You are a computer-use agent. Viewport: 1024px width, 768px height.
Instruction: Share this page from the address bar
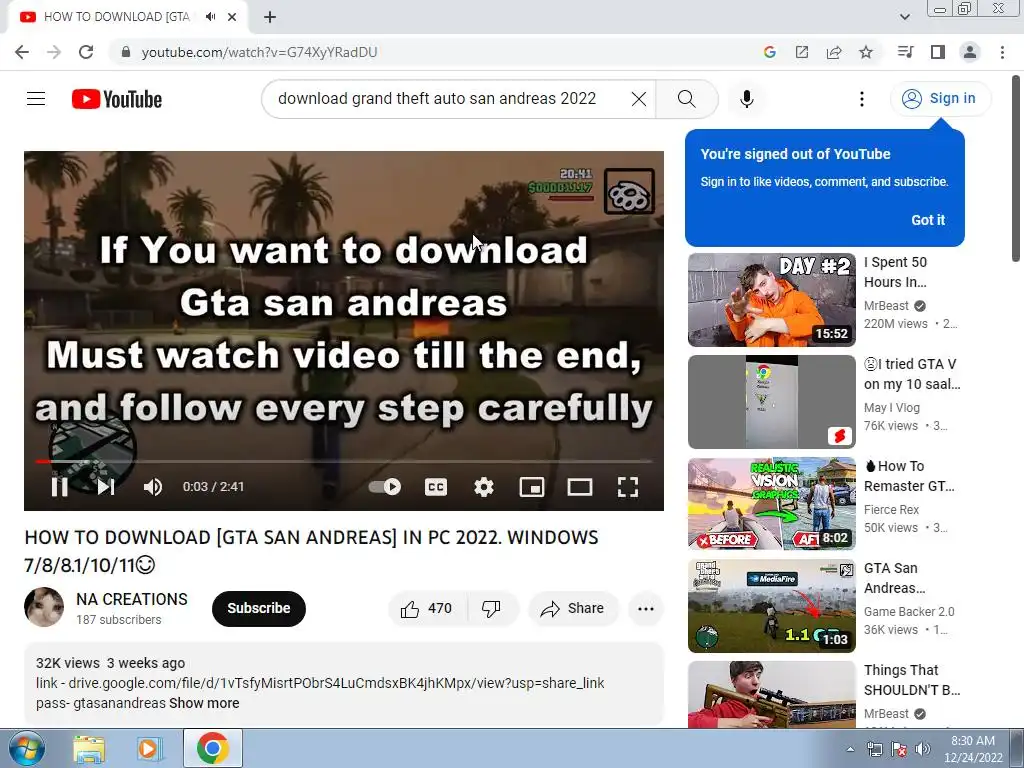tap(834, 52)
